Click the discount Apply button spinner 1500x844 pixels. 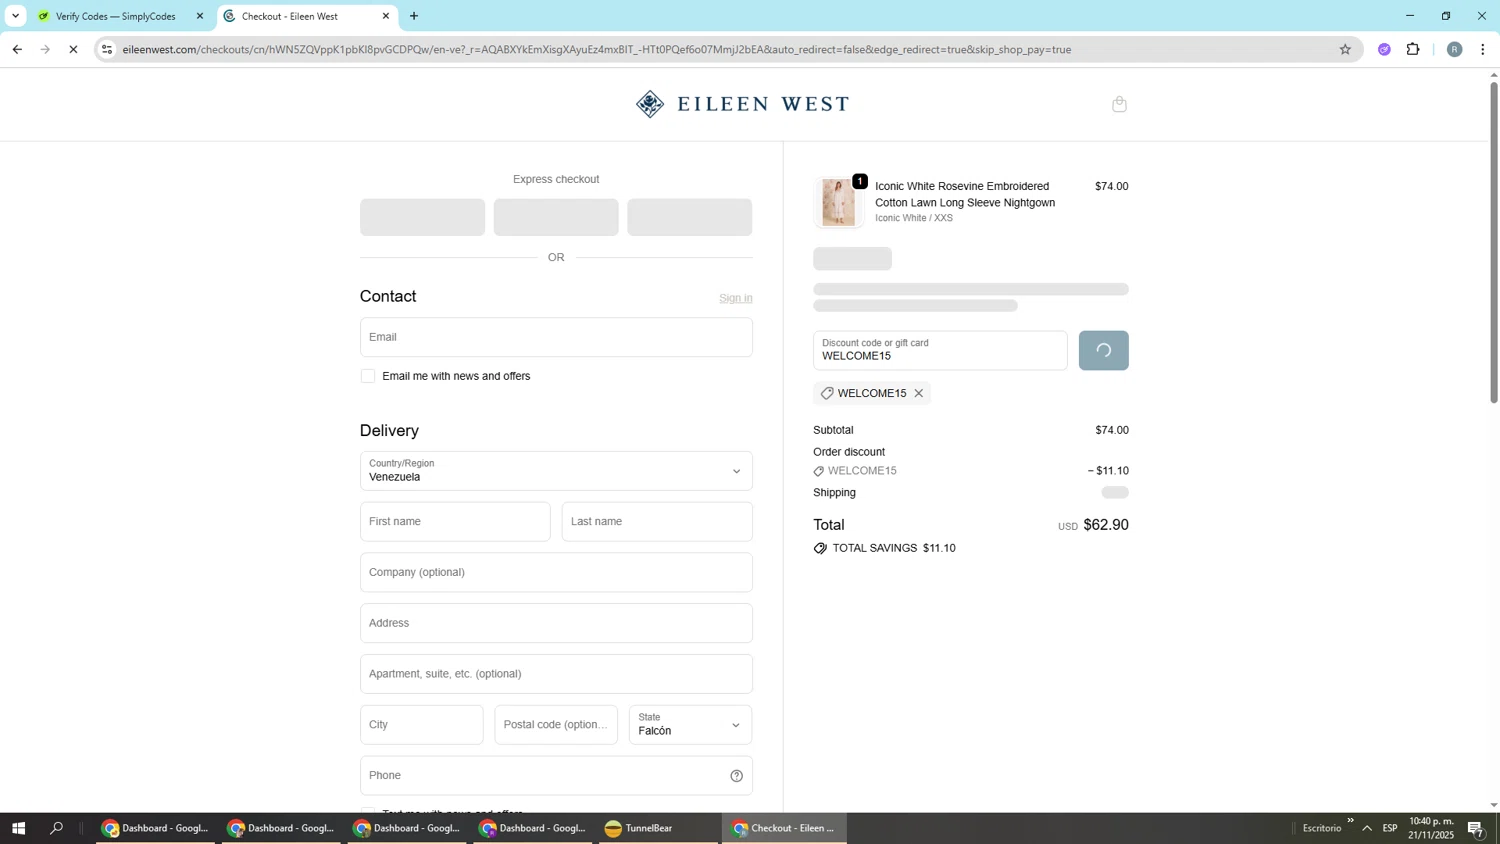(x=1103, y=351)
